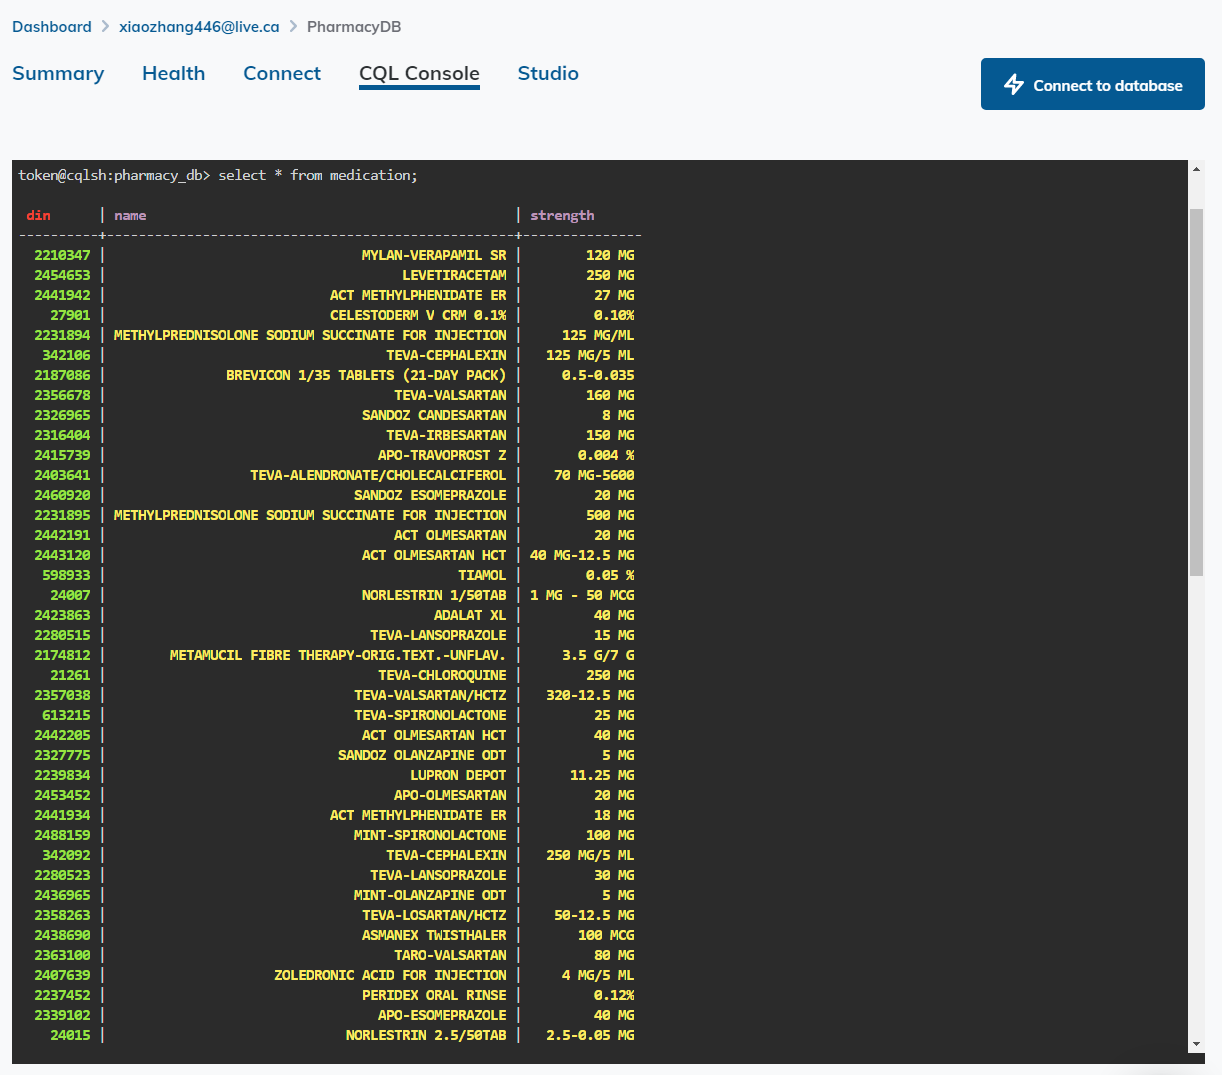
Task: Click the TIAMOL name cell
Action: [482, 575]
